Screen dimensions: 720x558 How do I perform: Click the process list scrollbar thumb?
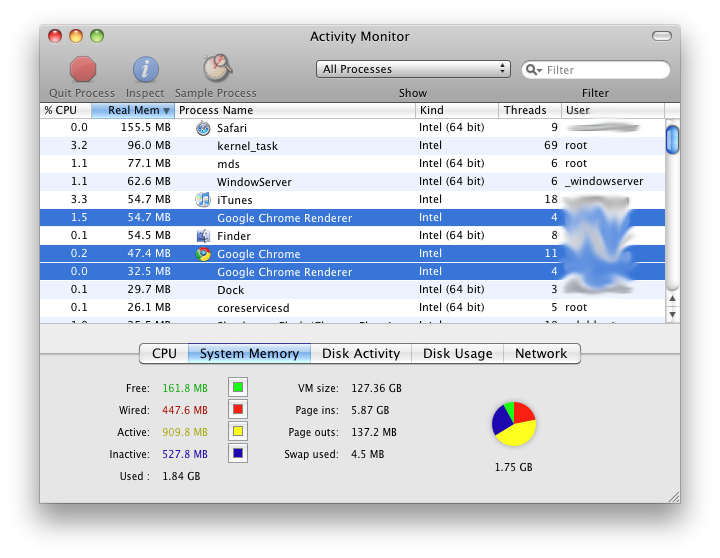[x=672, y=139]
